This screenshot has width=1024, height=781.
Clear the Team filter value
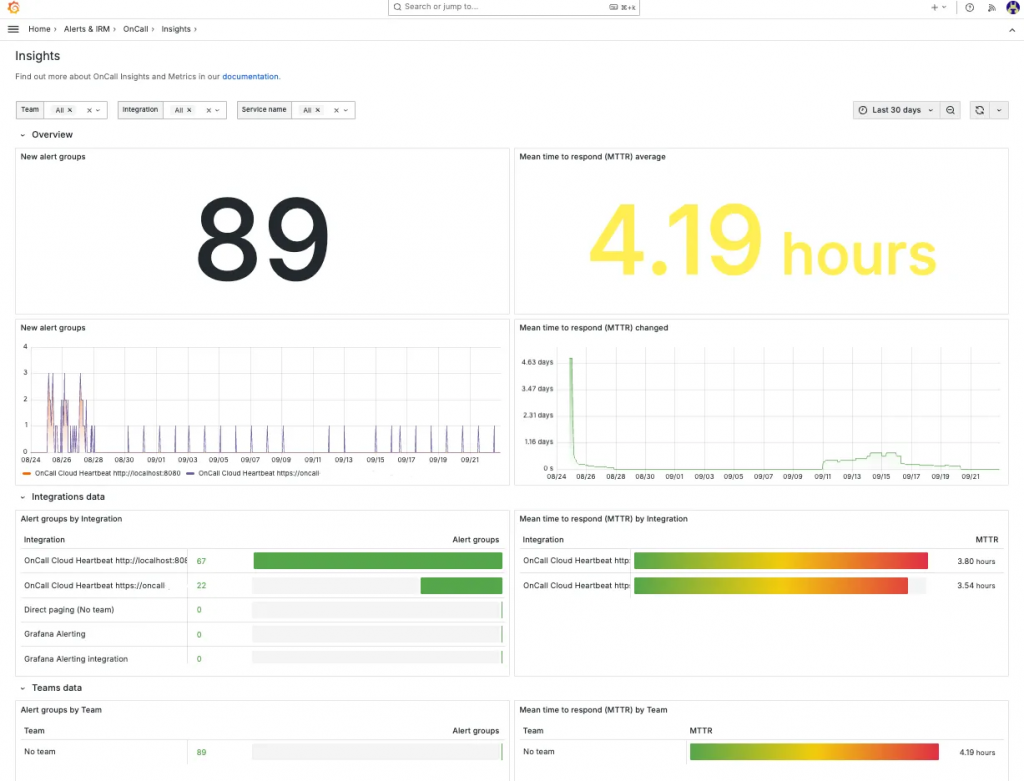click(89, 110)
